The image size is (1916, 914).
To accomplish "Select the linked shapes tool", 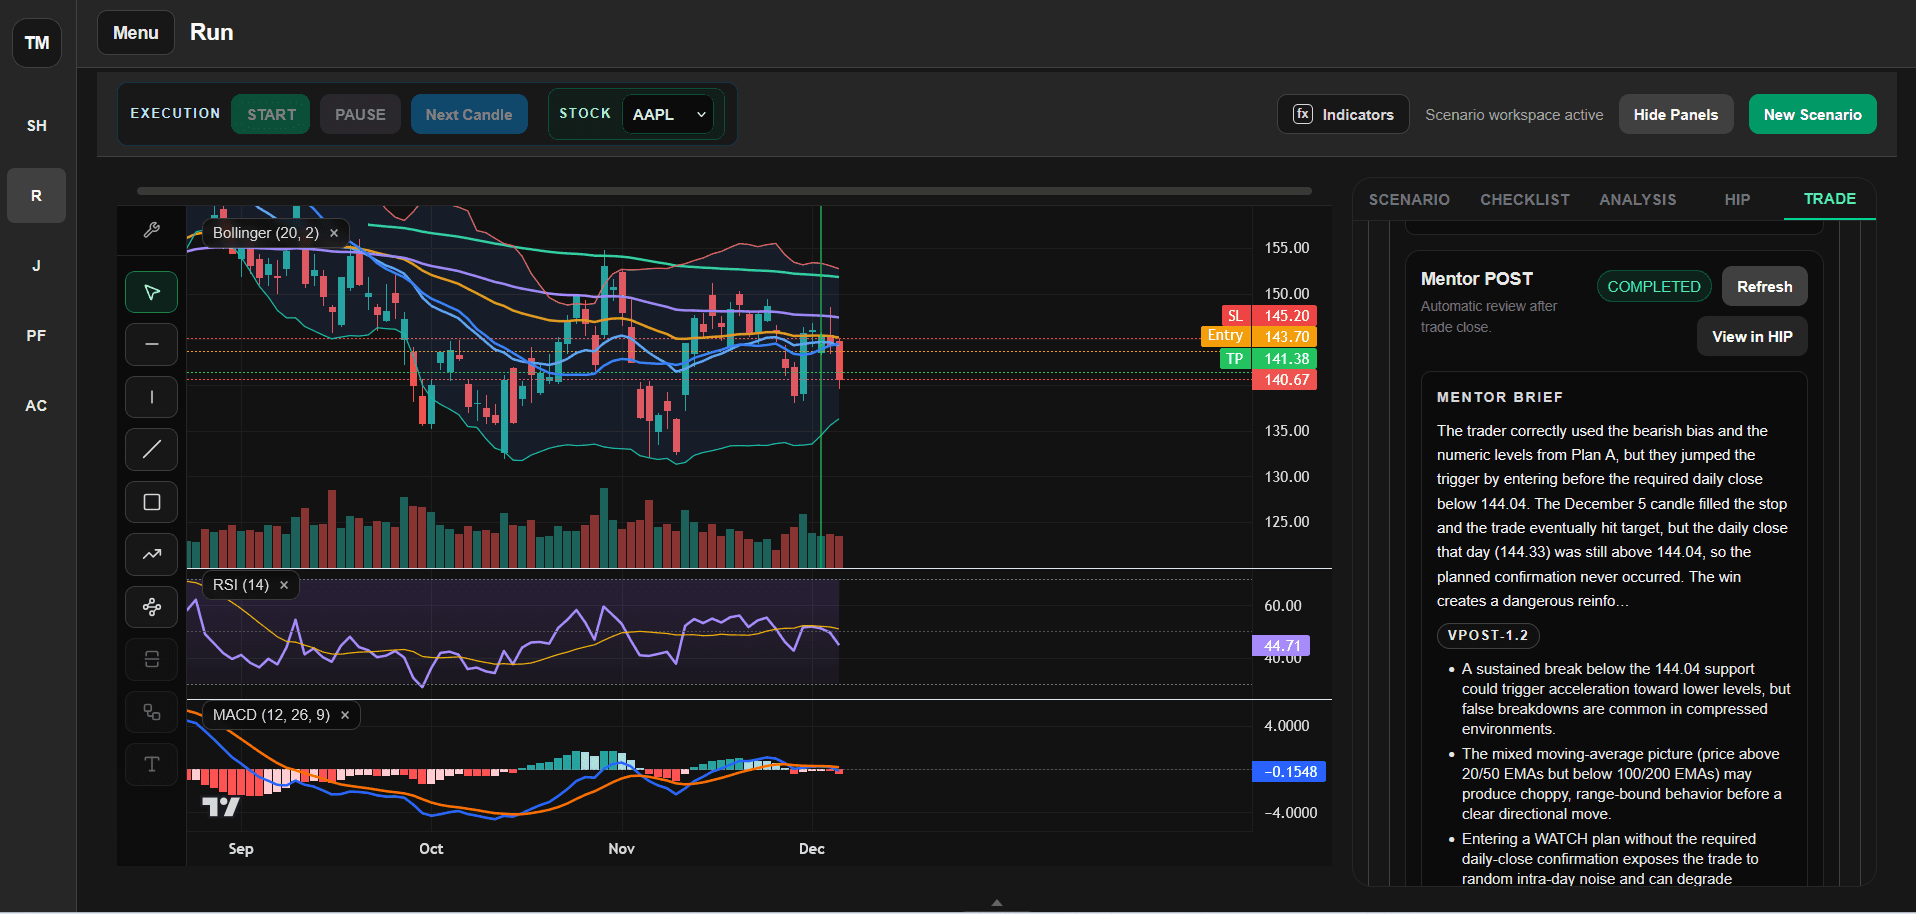I will pos(152,712).
